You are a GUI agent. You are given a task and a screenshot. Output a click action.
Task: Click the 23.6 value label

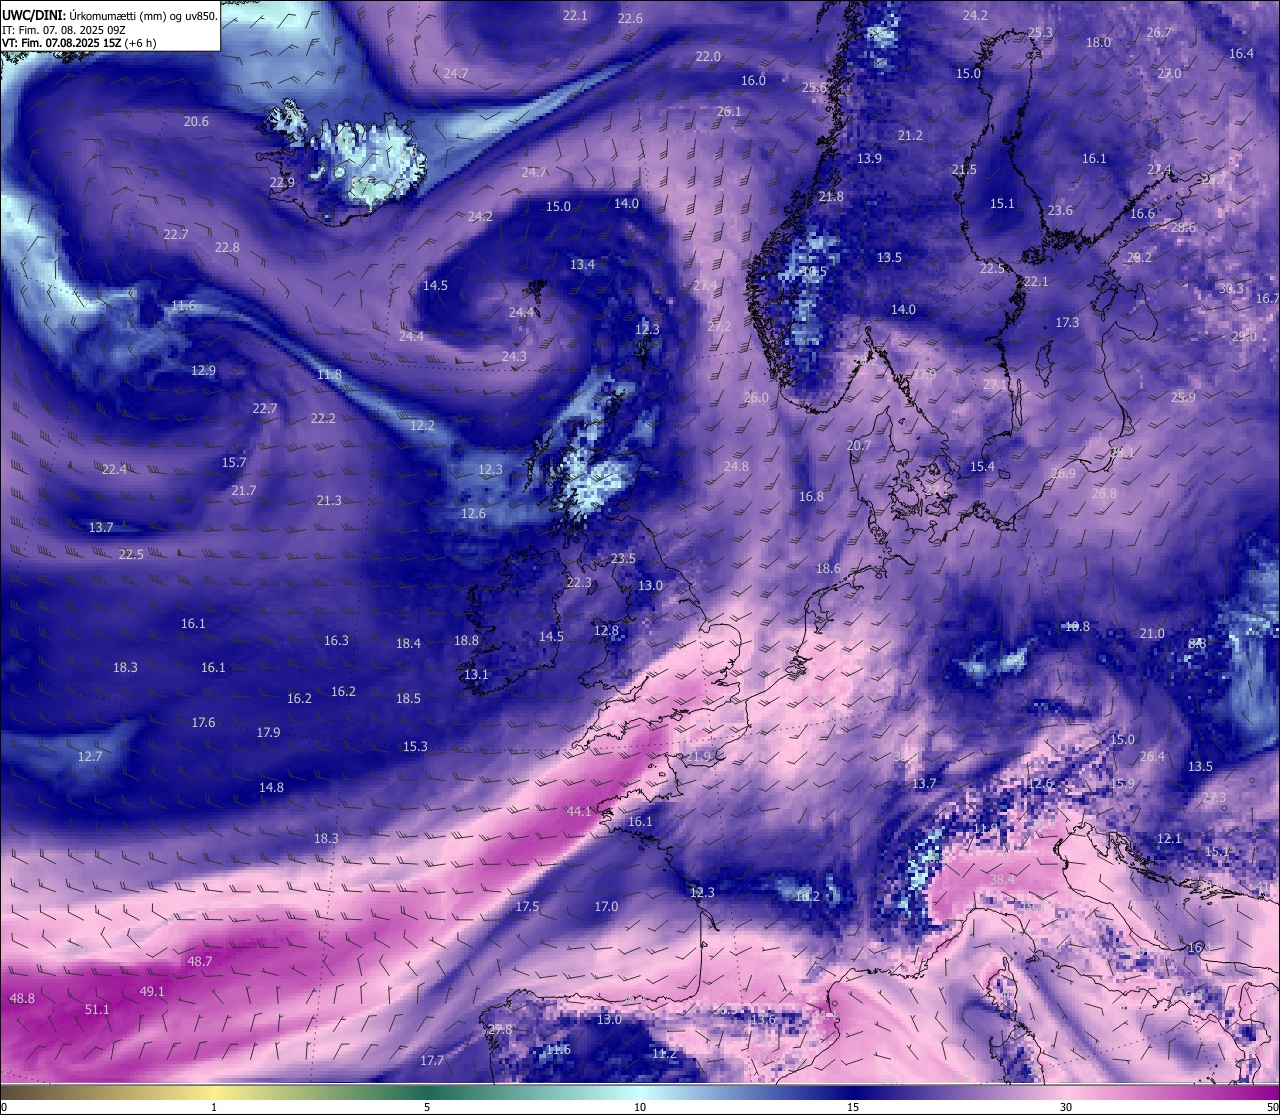point(1060,210)
